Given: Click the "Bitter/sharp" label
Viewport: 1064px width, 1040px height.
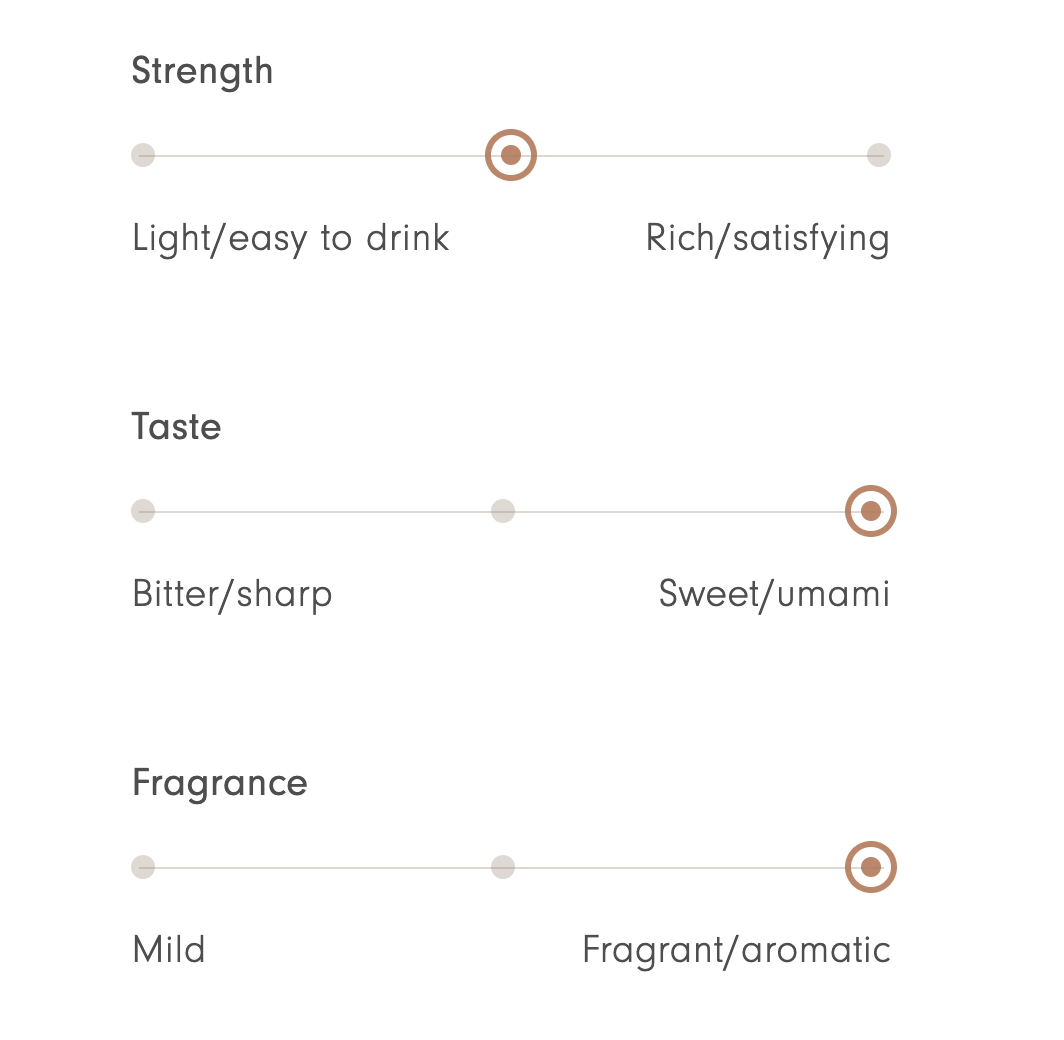Looking at the screenshot, I should tap(232, 594).
